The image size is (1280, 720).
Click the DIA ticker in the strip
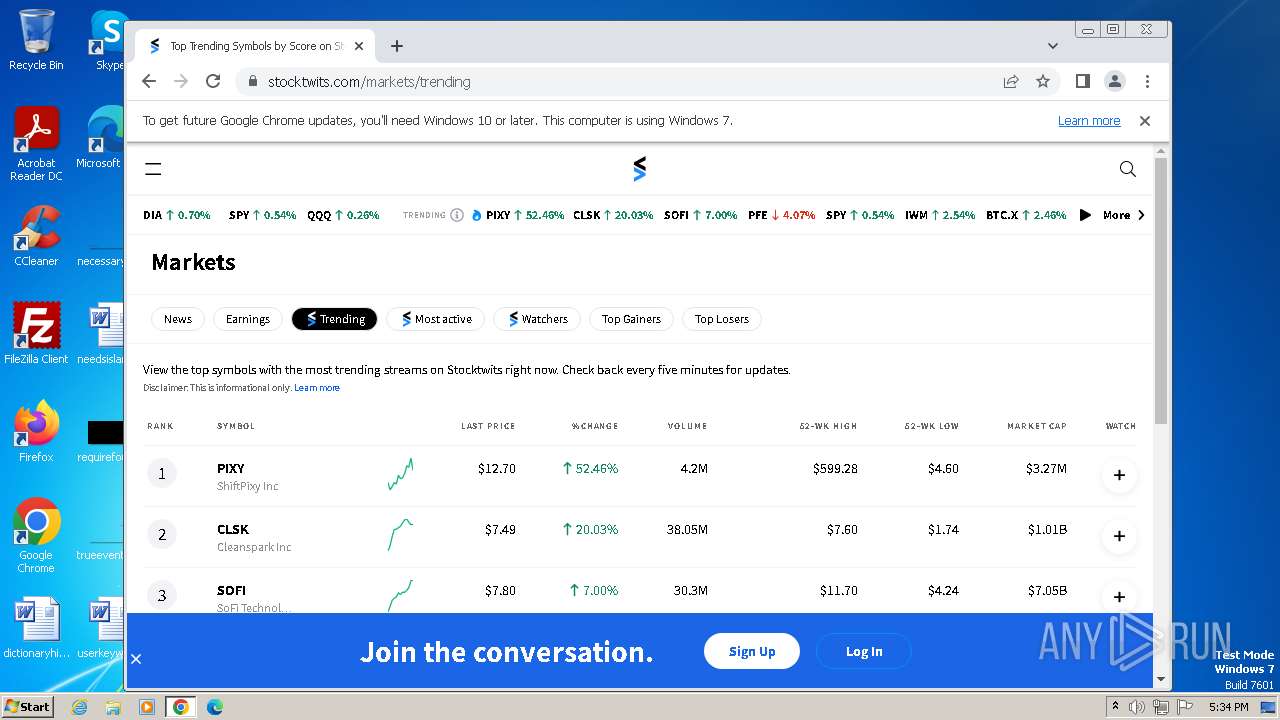pos(177,215)
